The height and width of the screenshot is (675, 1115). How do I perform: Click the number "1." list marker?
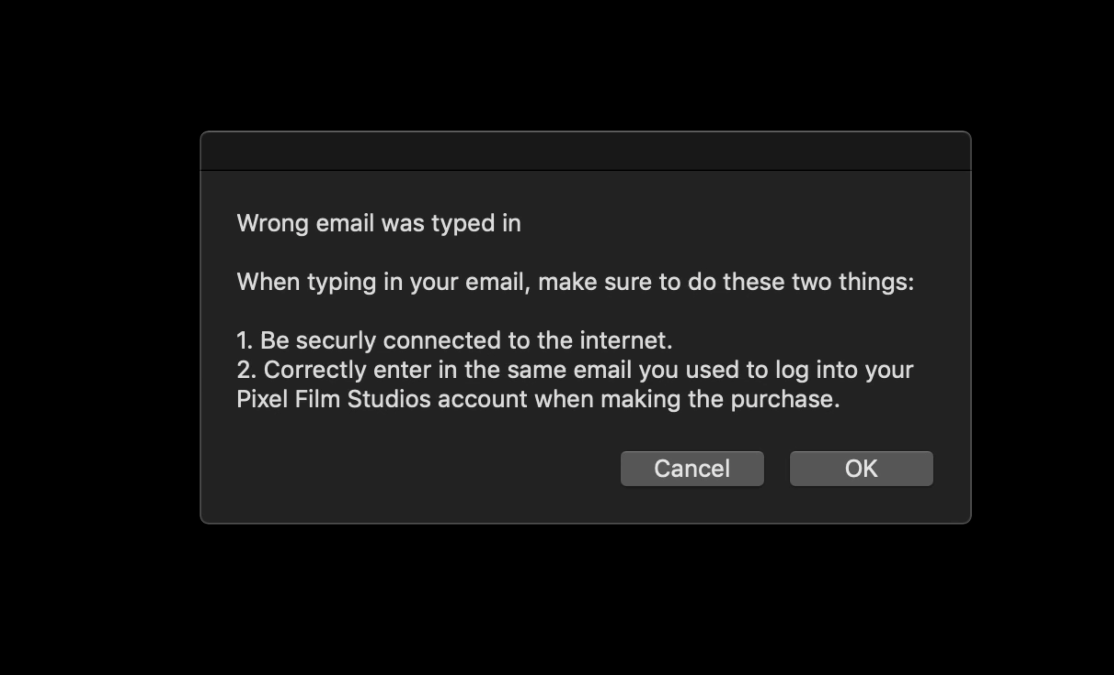point(245,341)
